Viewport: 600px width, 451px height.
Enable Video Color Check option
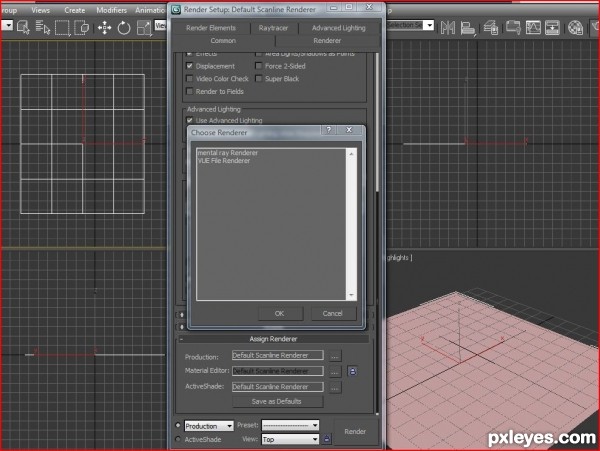coord(189,78)
